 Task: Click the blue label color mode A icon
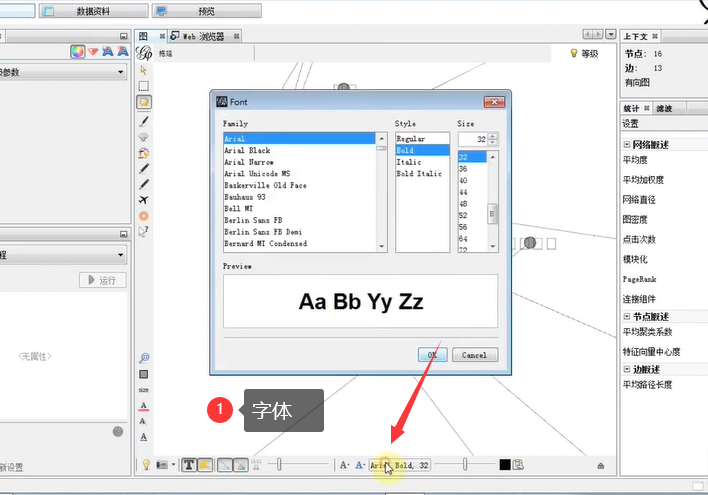360,465
